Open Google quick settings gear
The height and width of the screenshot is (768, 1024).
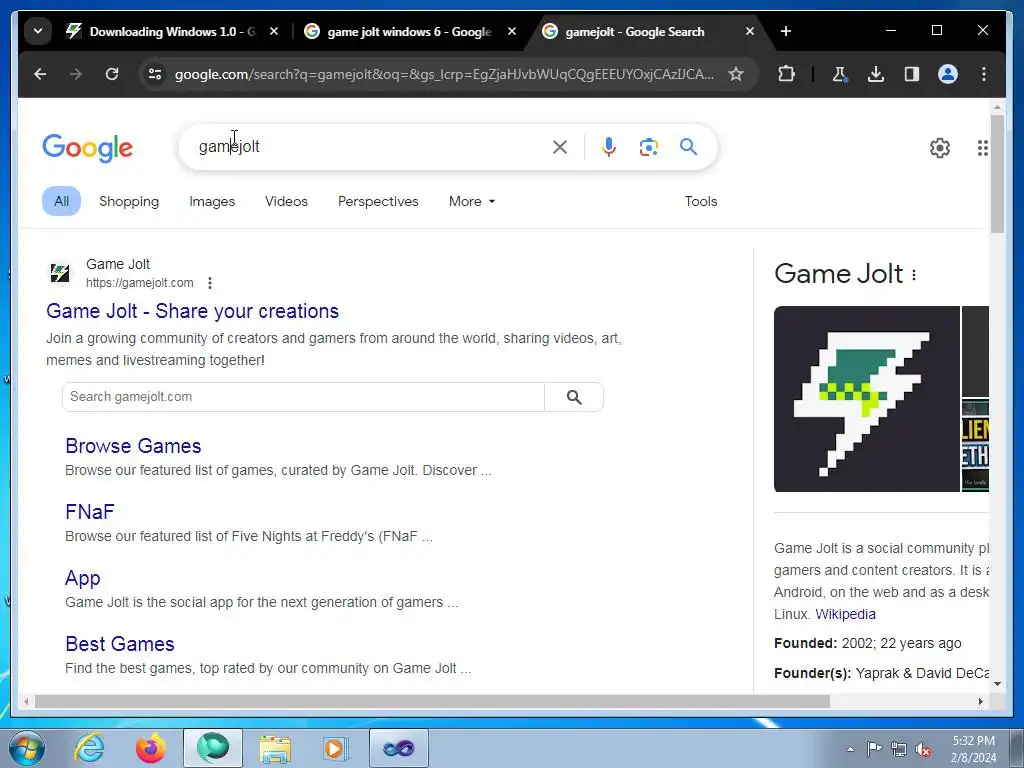(940, 148)
